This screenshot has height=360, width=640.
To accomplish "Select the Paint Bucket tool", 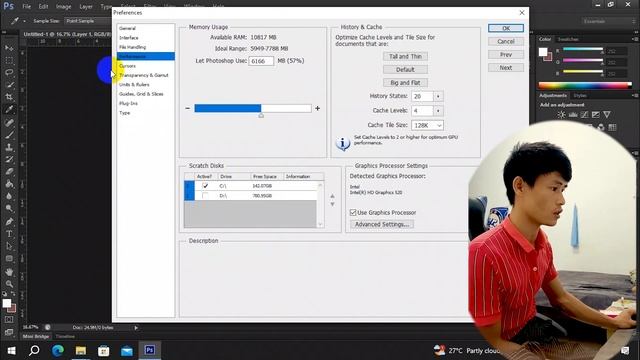I will [9, 184].
